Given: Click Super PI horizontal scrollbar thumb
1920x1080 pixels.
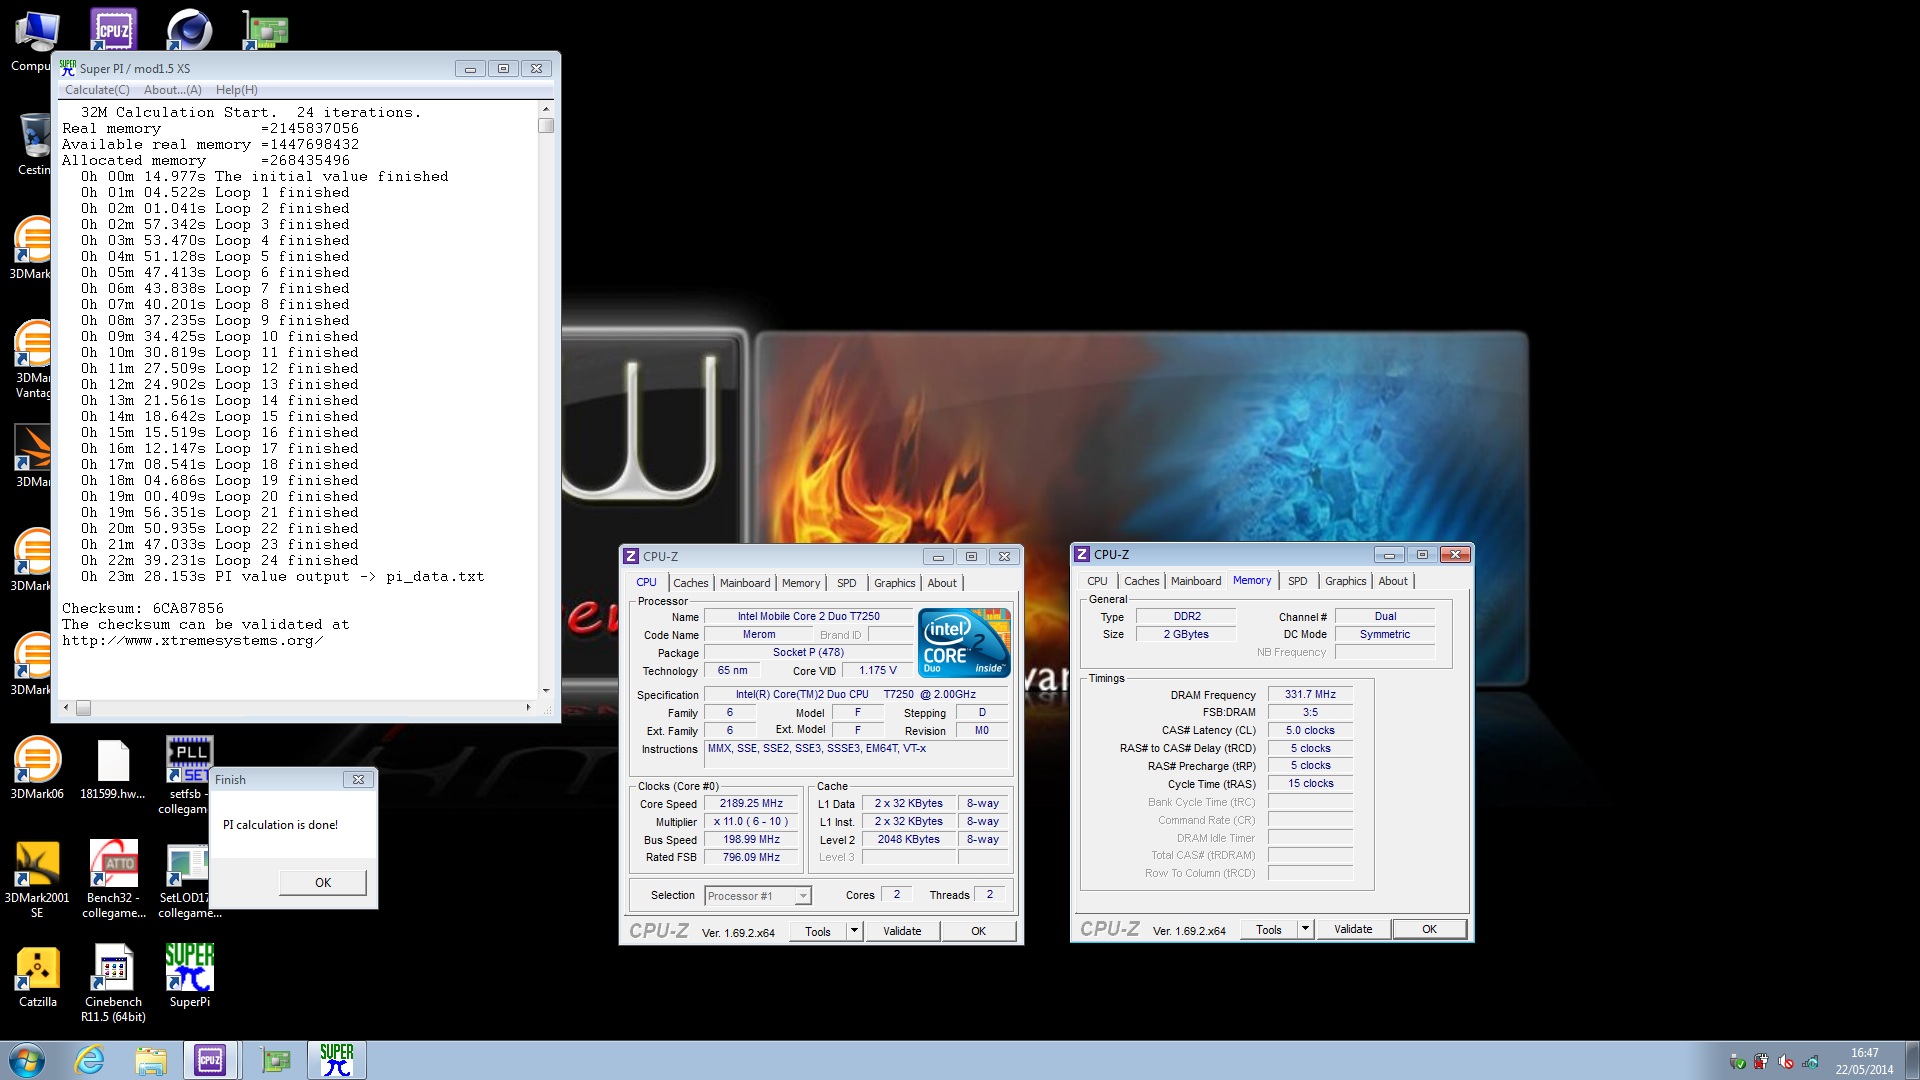Looking at the screenshot, I should pos(84,708).
